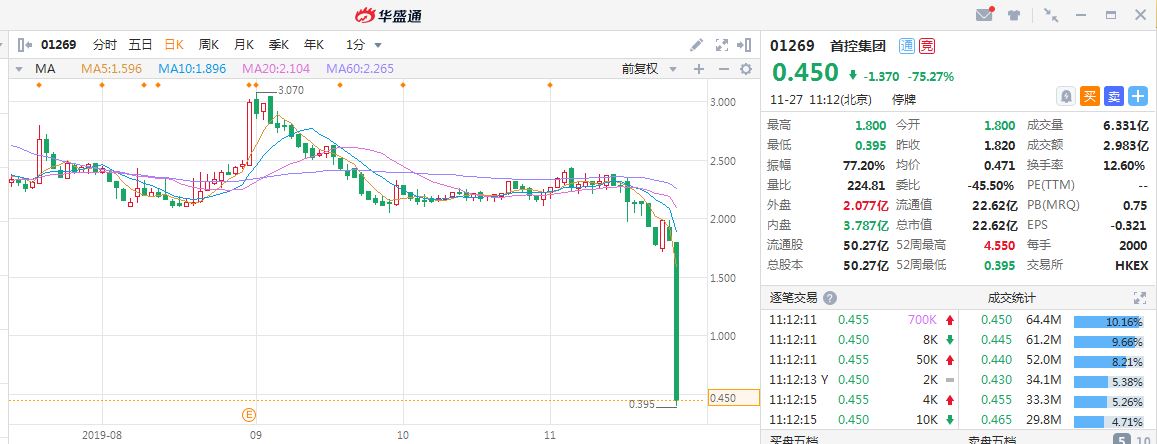Viewport: 1157px width, 444px height.
Task: Open the chart settings gear
Action: (746, 69)
